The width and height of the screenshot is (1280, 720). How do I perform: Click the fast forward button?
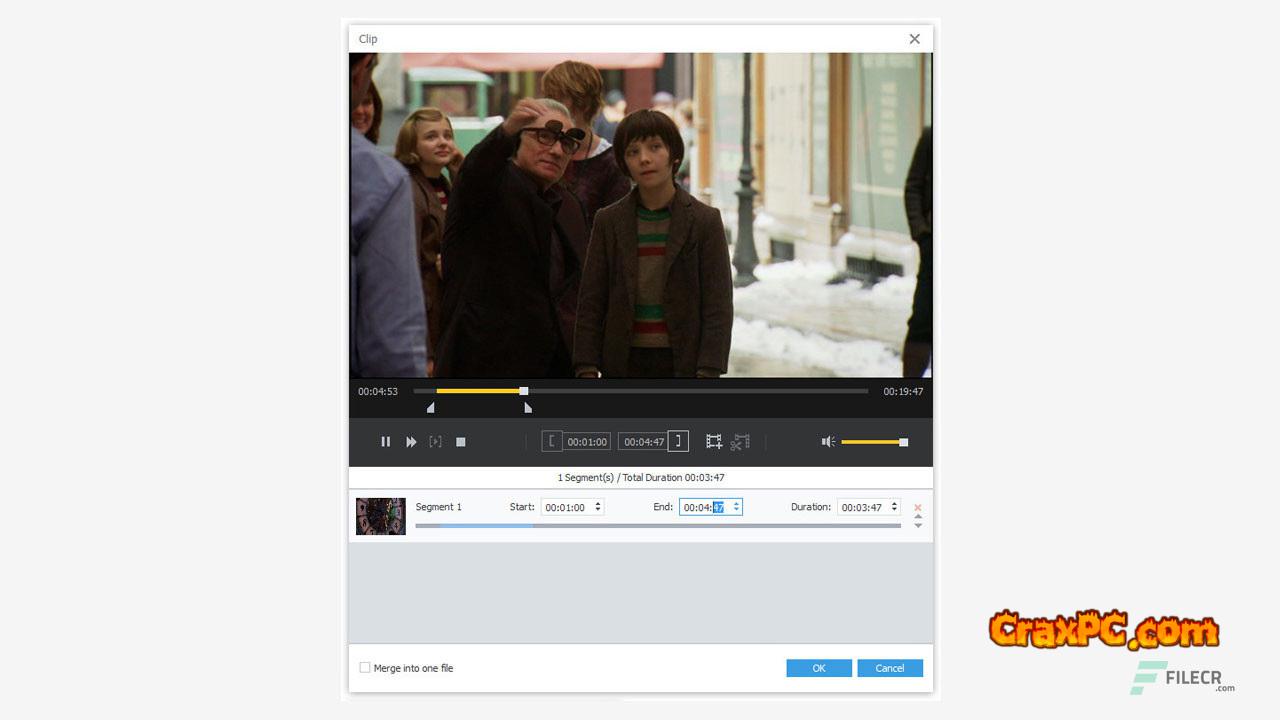click(x=411, y=442)
